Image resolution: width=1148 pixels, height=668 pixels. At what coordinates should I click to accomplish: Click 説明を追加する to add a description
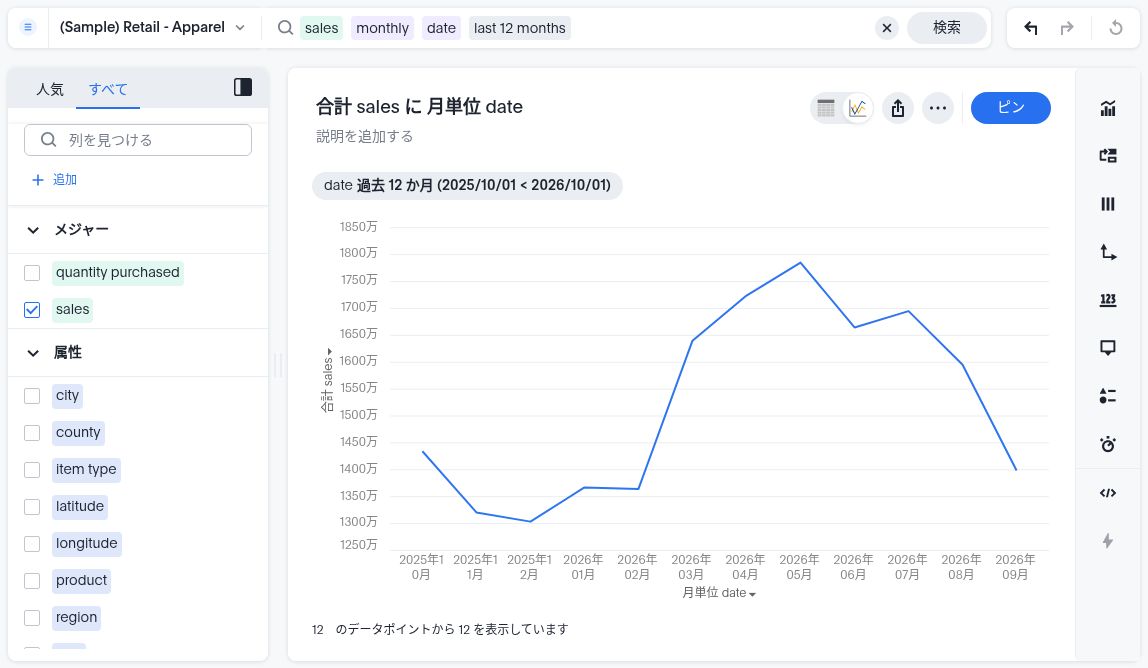[x=365, y=136]
